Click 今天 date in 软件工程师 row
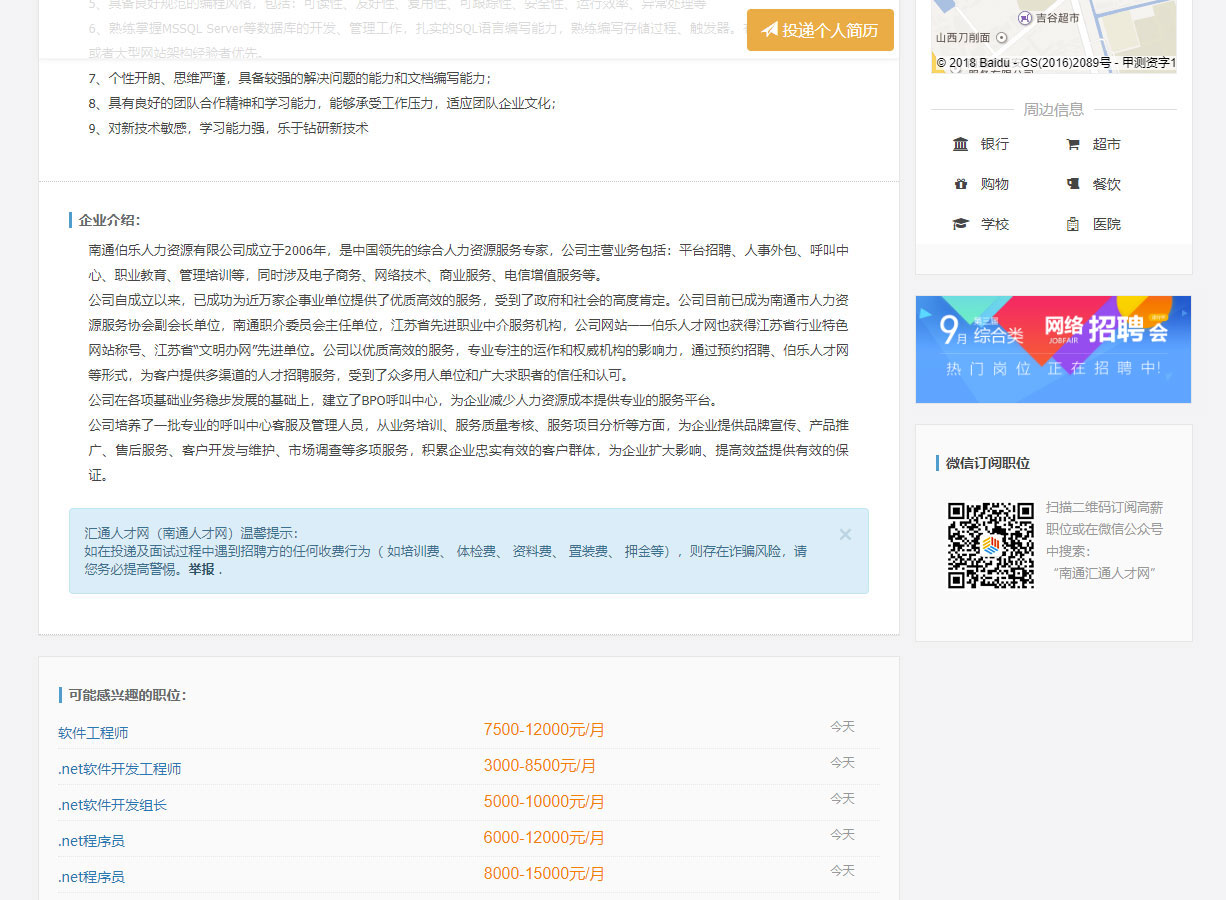The height and width of the screenshot is (900, 1226). [842, 727]
